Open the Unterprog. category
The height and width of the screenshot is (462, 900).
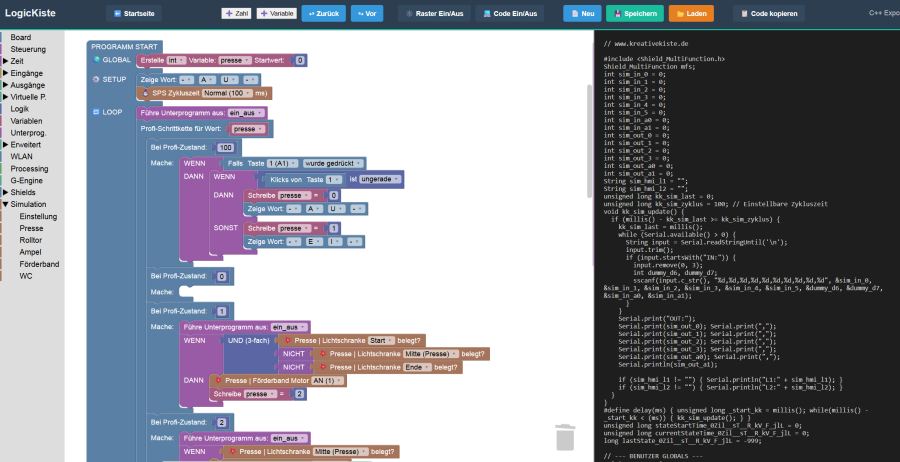pos(28,133)
